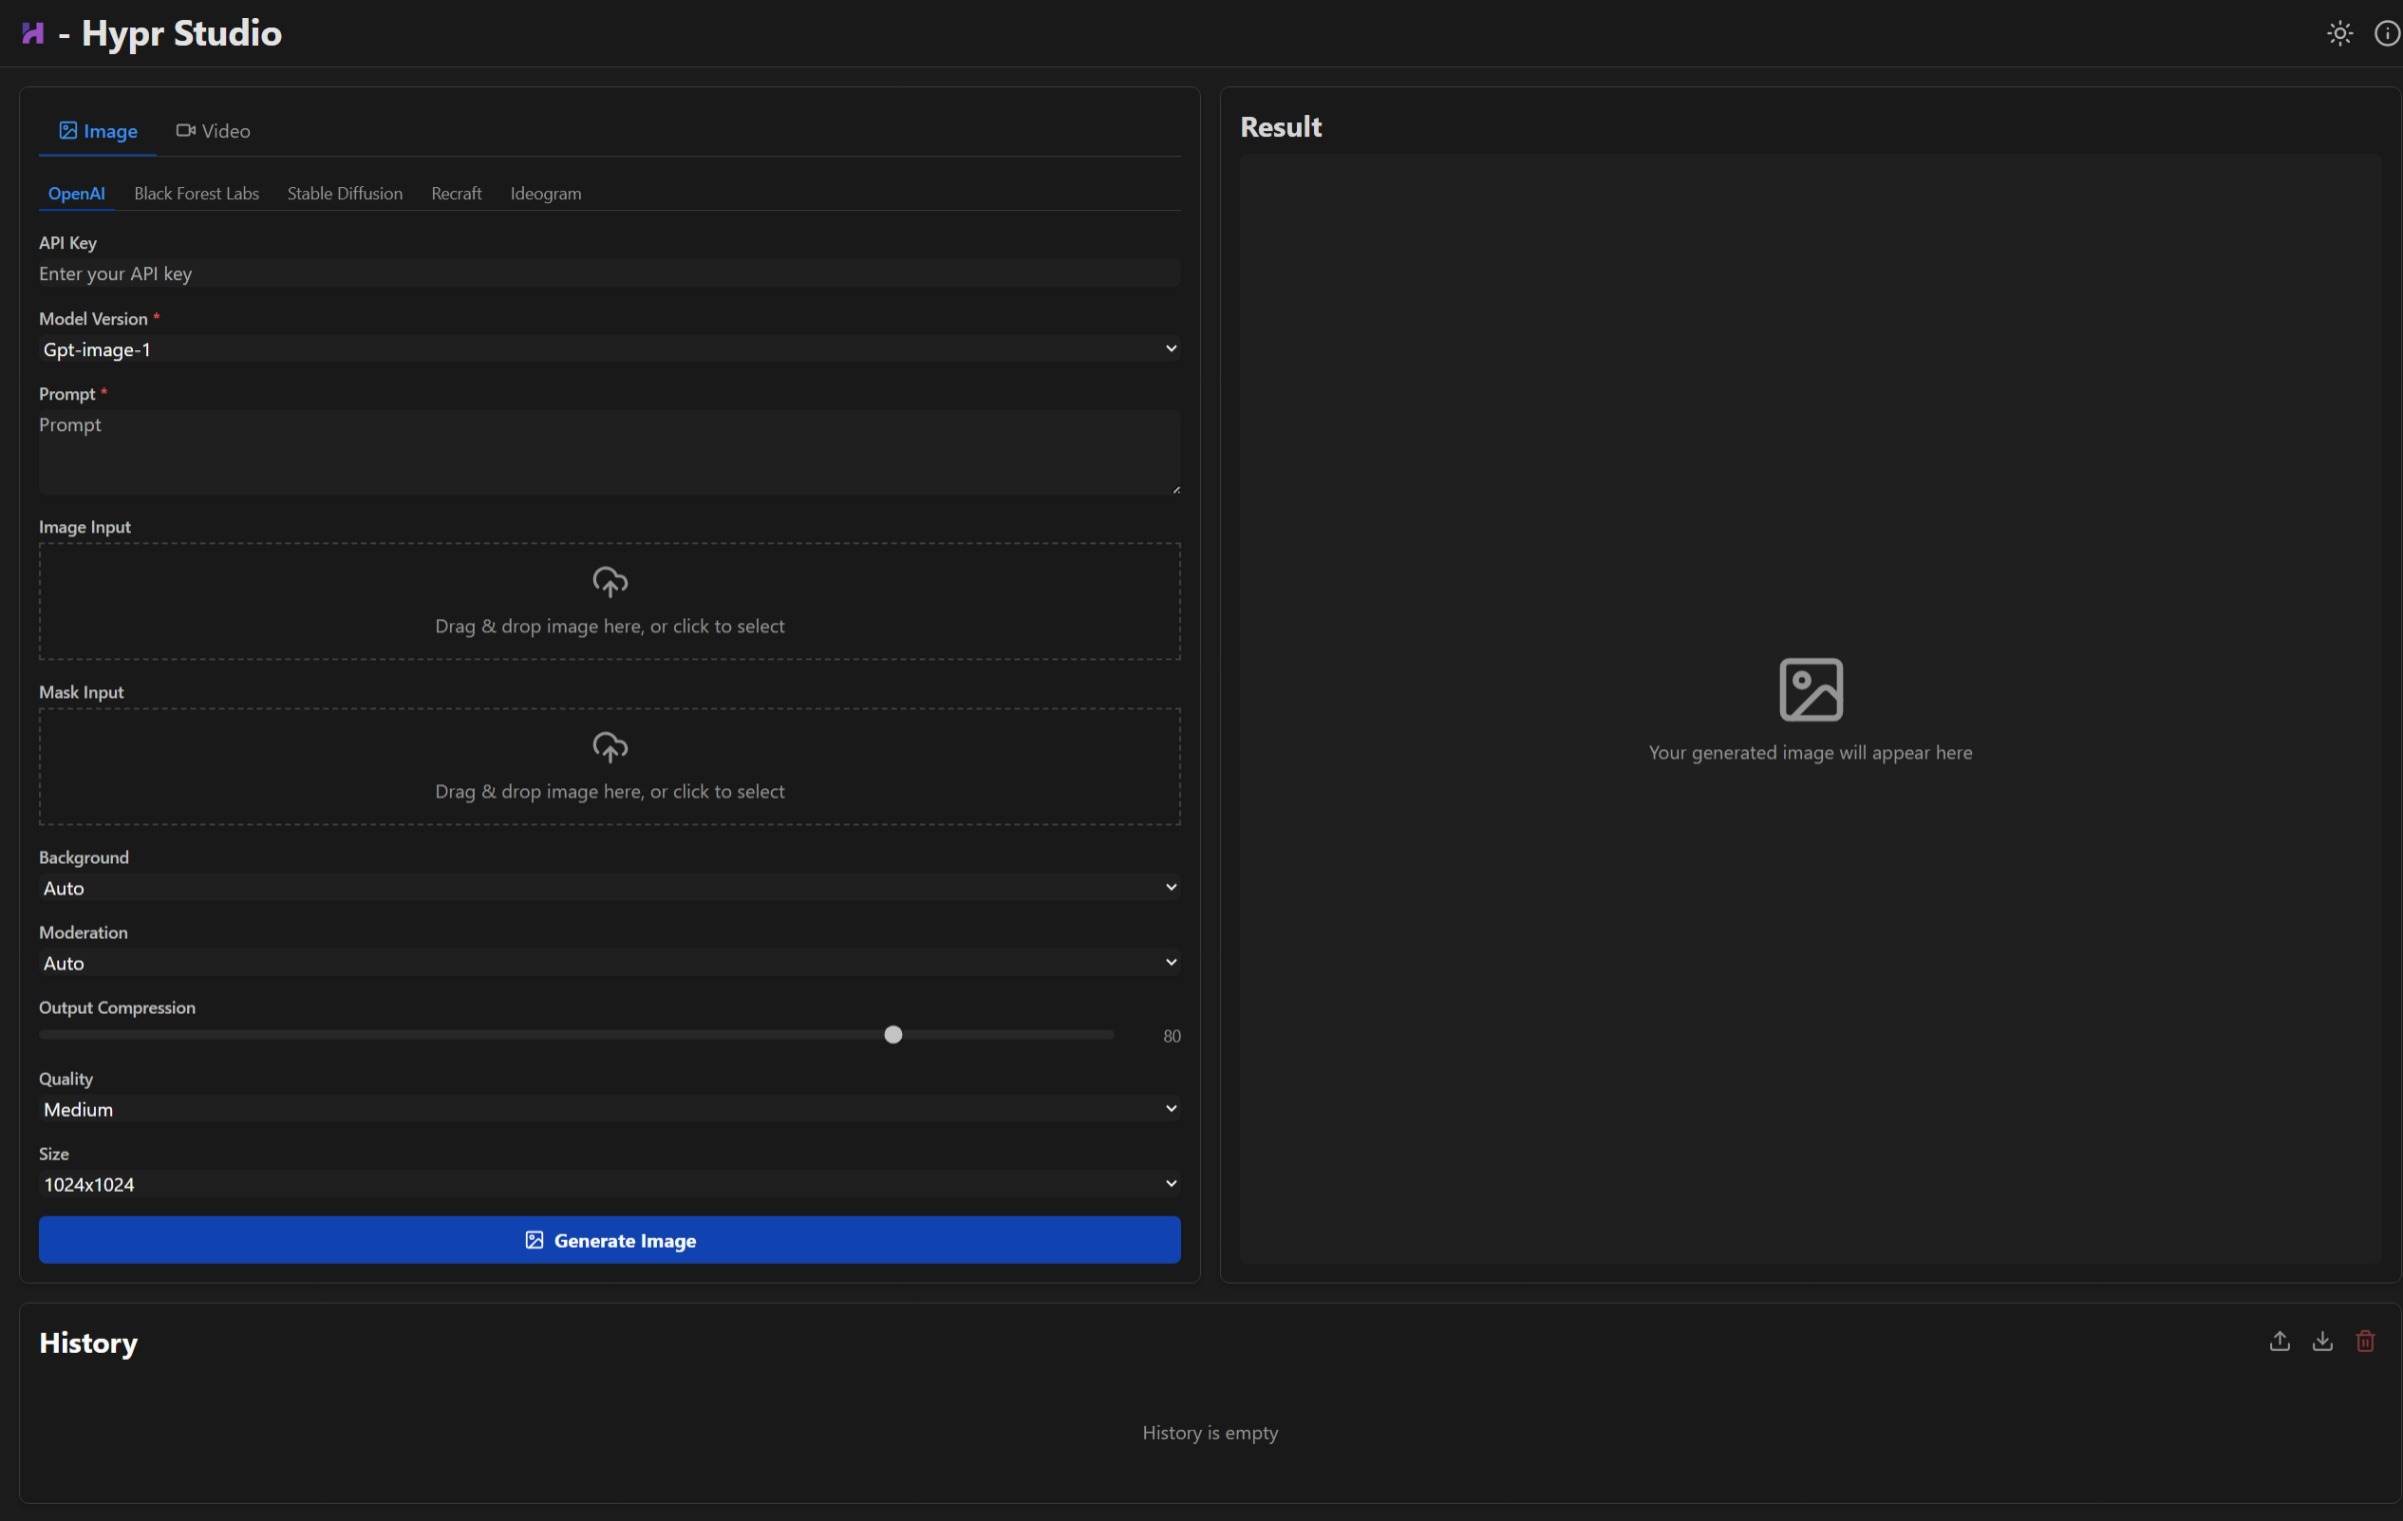Expand the Background dropdown

[609, 888]
